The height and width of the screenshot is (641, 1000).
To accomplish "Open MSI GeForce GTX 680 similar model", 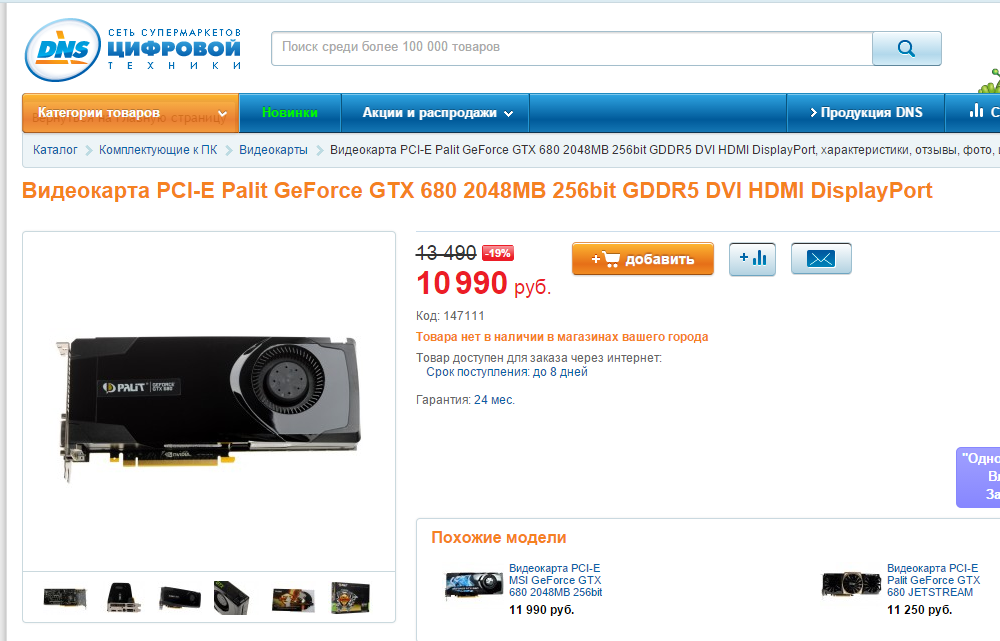I will click(x=555, y=580).
